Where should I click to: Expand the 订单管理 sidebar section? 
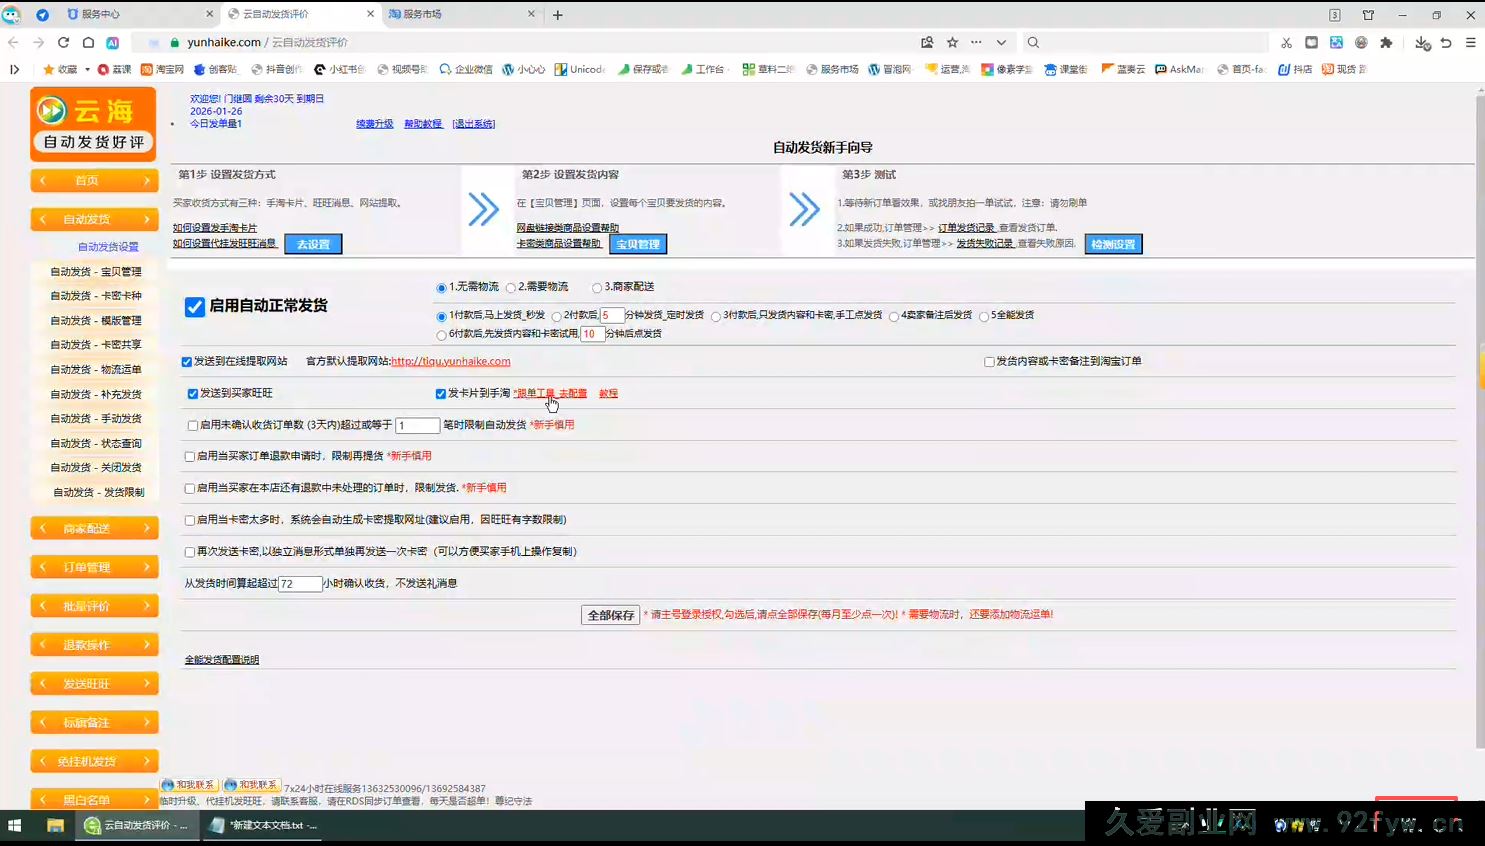(x=94, y=566)
